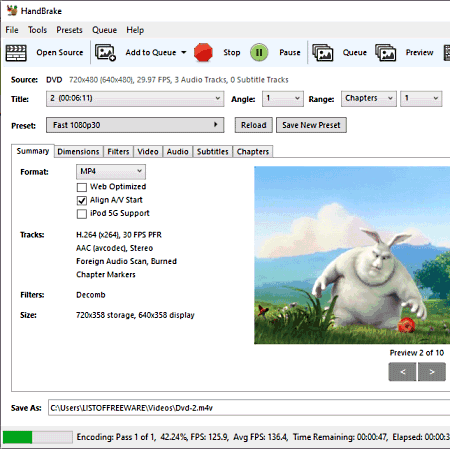Go to next preview image button

coord(432,372)
